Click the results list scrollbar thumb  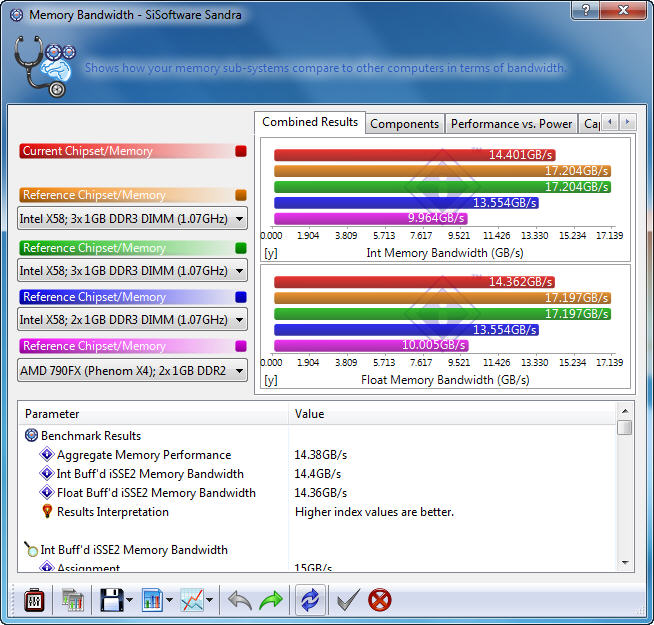coord(625,427)
